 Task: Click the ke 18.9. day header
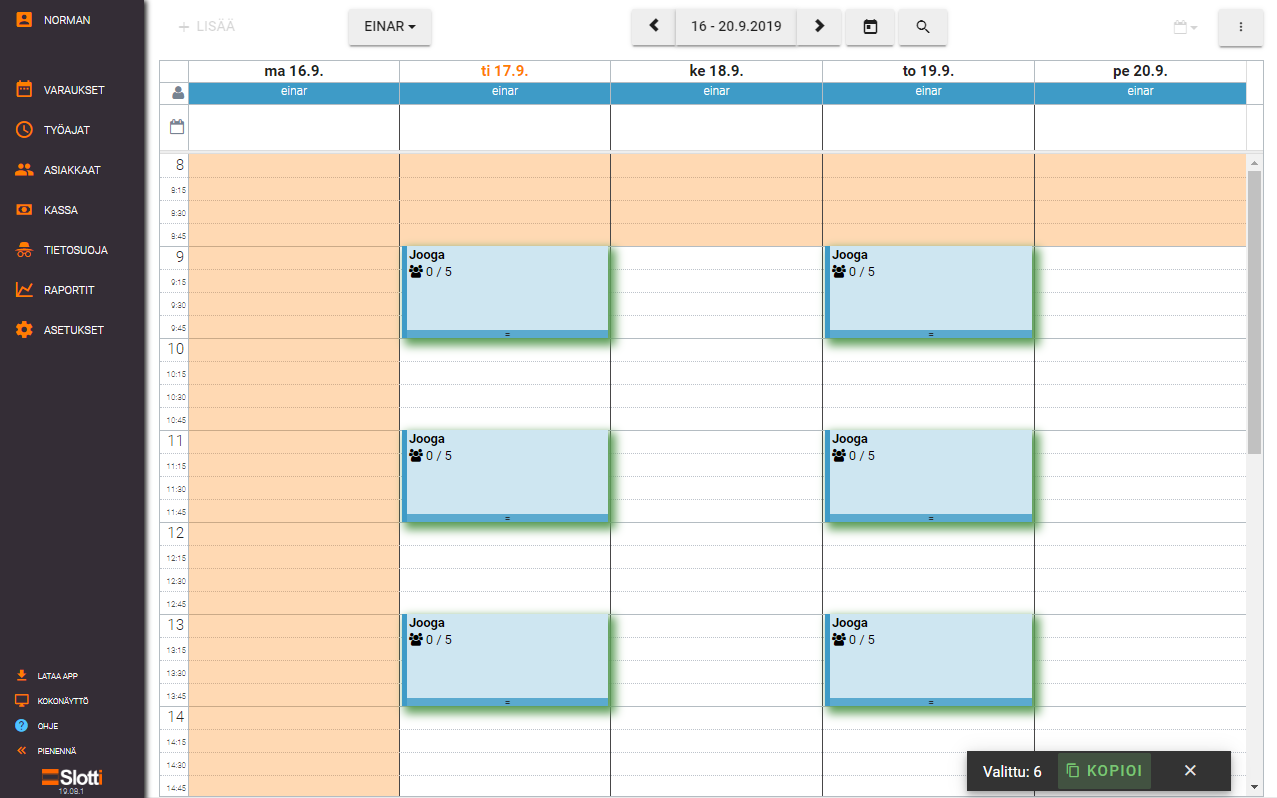716,71
